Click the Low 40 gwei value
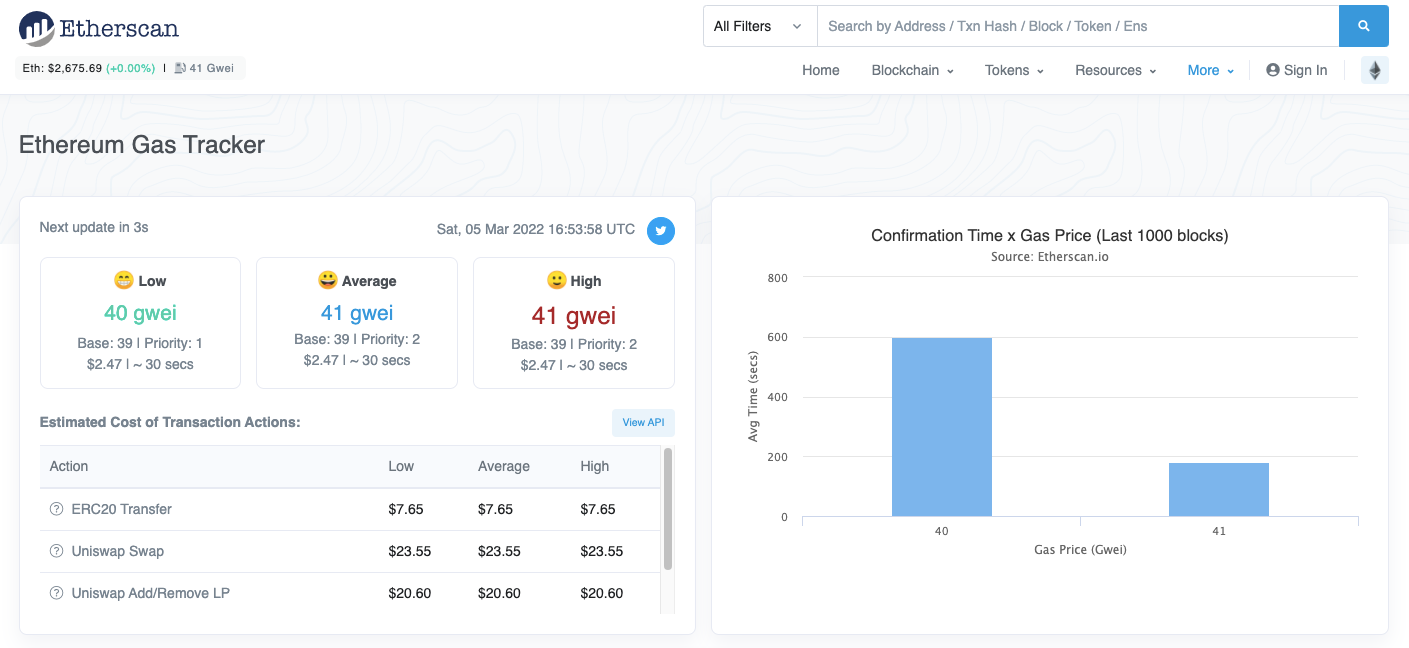The width and height of the screenshot is (1409, 648). coord(140,313)
